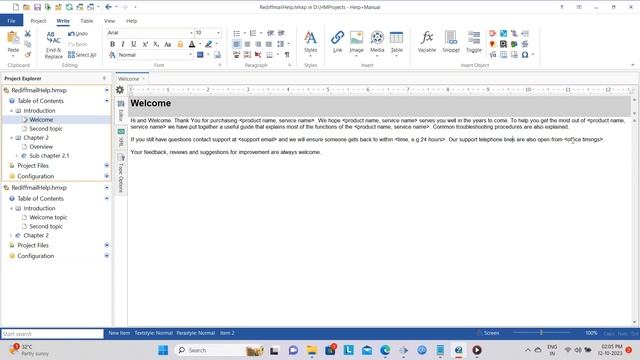Click Select All in Editing group
640x360 pixels.
click(82, 55)
